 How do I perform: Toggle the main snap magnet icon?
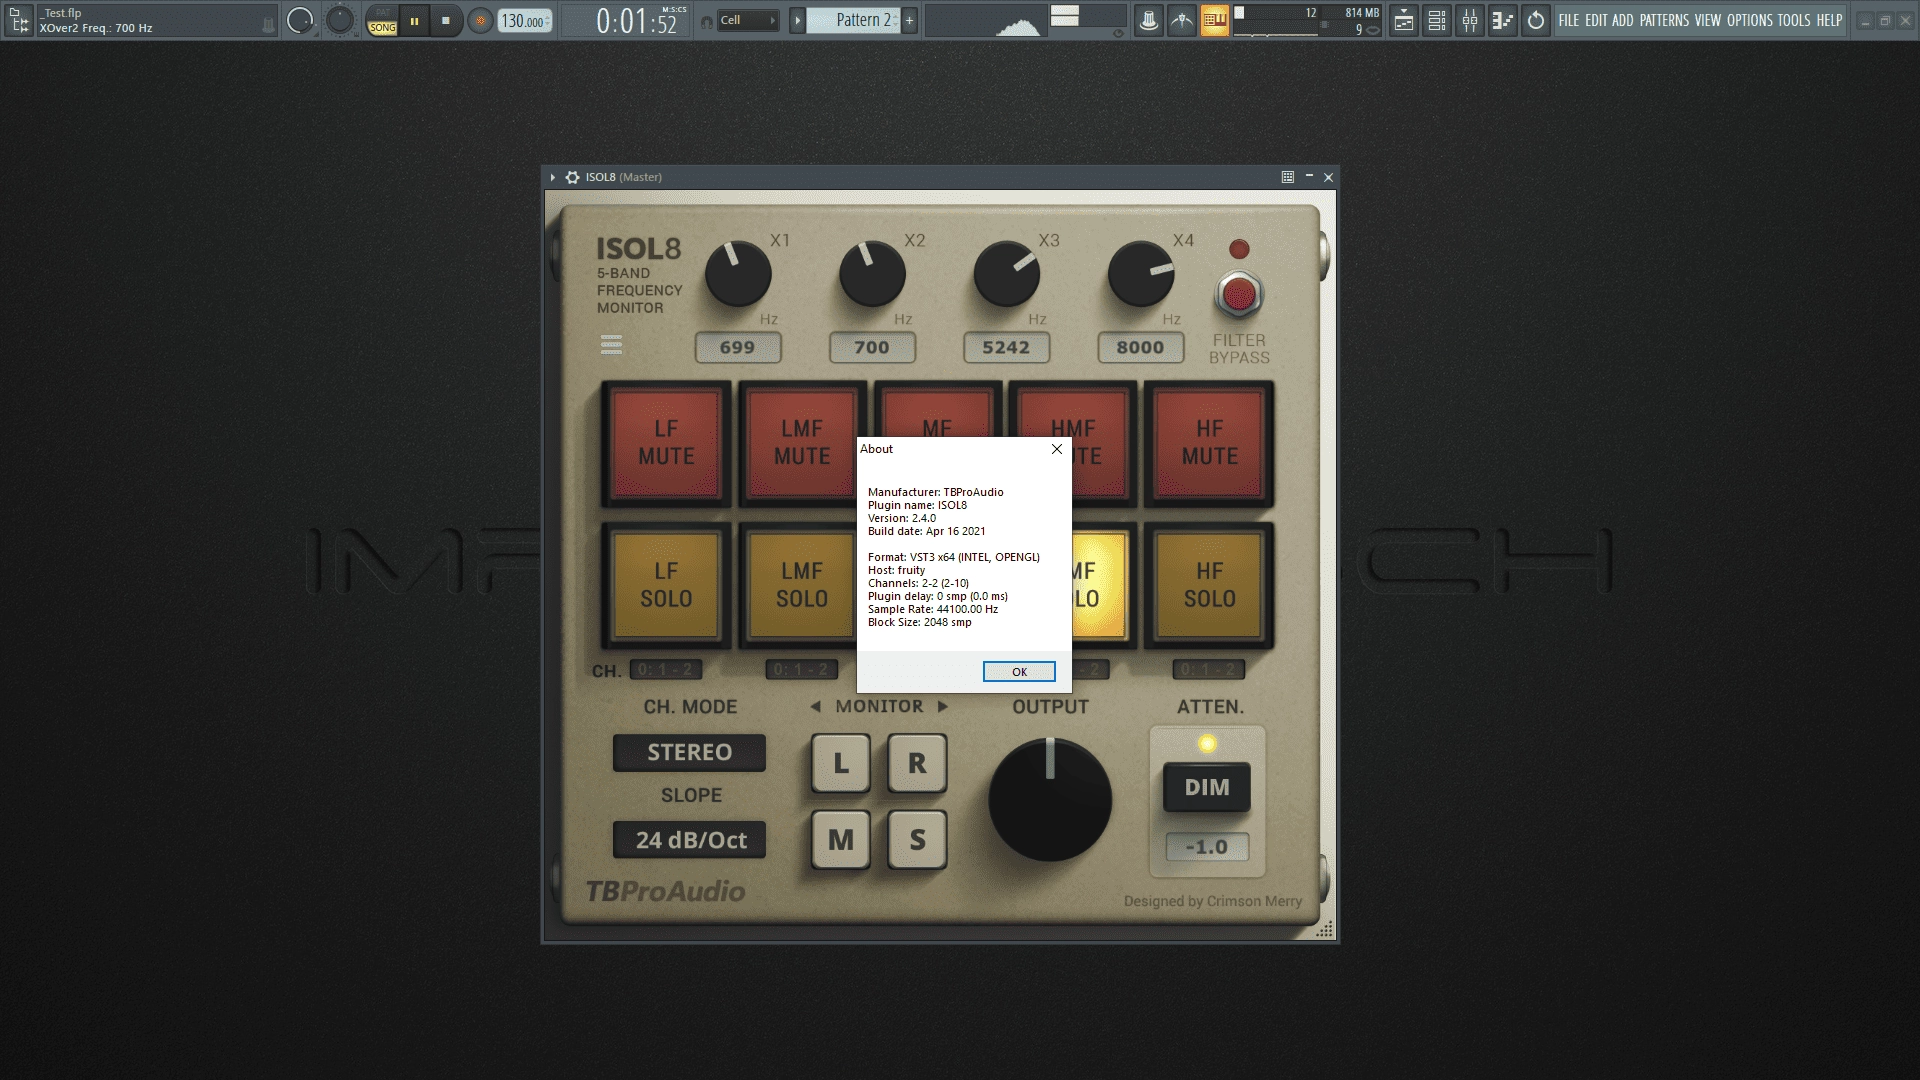[x=706, y=21]
